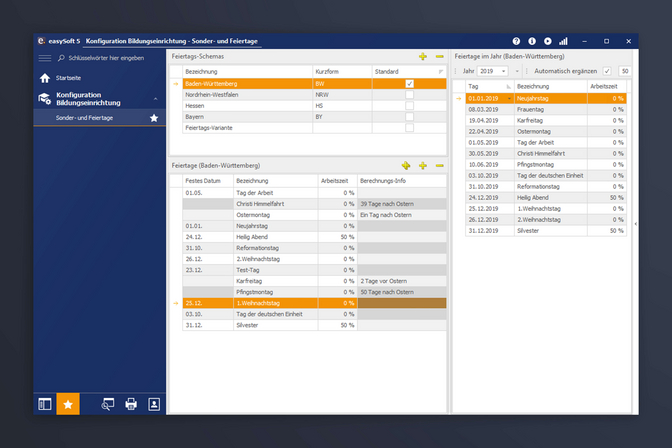Select the Feiertags-Variante row

coord(315,128)
